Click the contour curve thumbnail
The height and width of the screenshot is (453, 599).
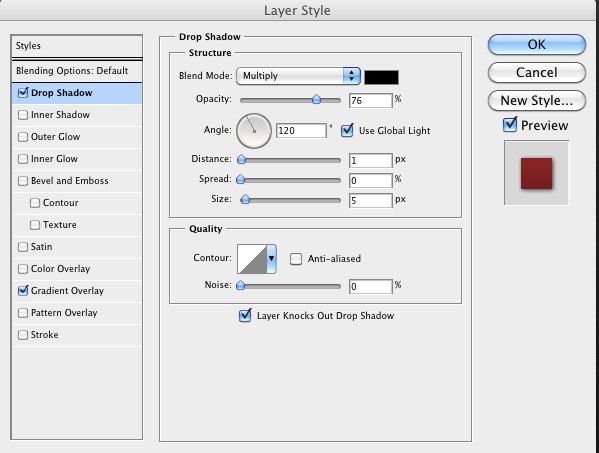(x=252, y=259)
